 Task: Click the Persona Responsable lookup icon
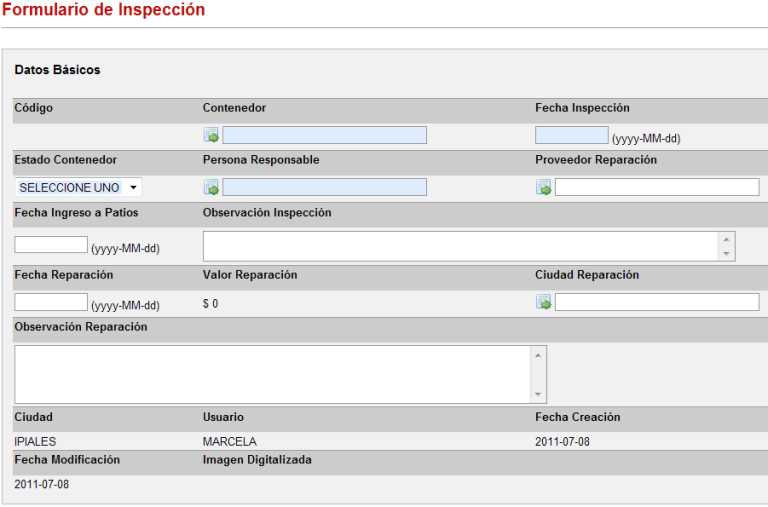click(211, 188)
